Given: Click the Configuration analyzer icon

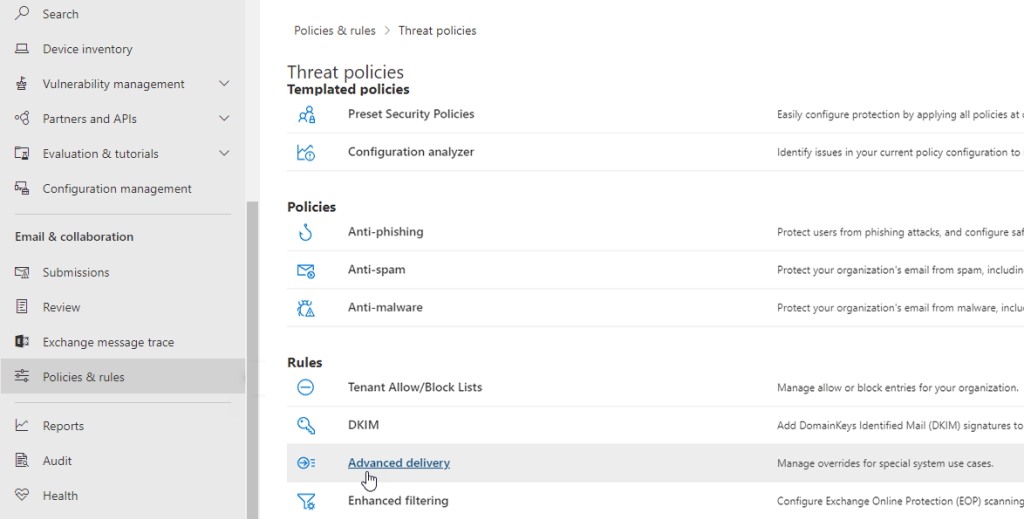Looking at the screenshot, I should [306, 152].
